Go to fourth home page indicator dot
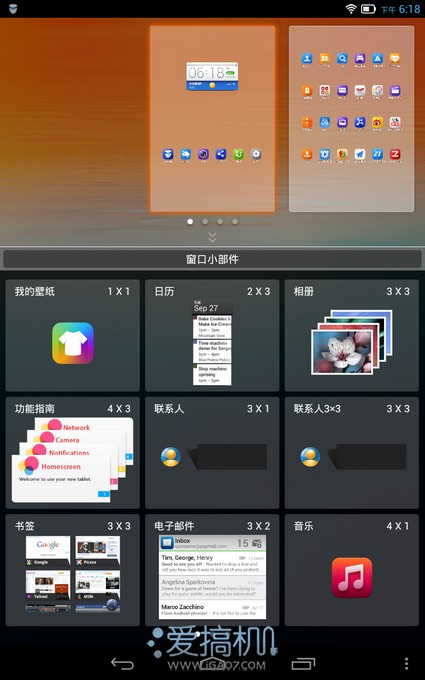425x680 pixels. pos(235,222)
